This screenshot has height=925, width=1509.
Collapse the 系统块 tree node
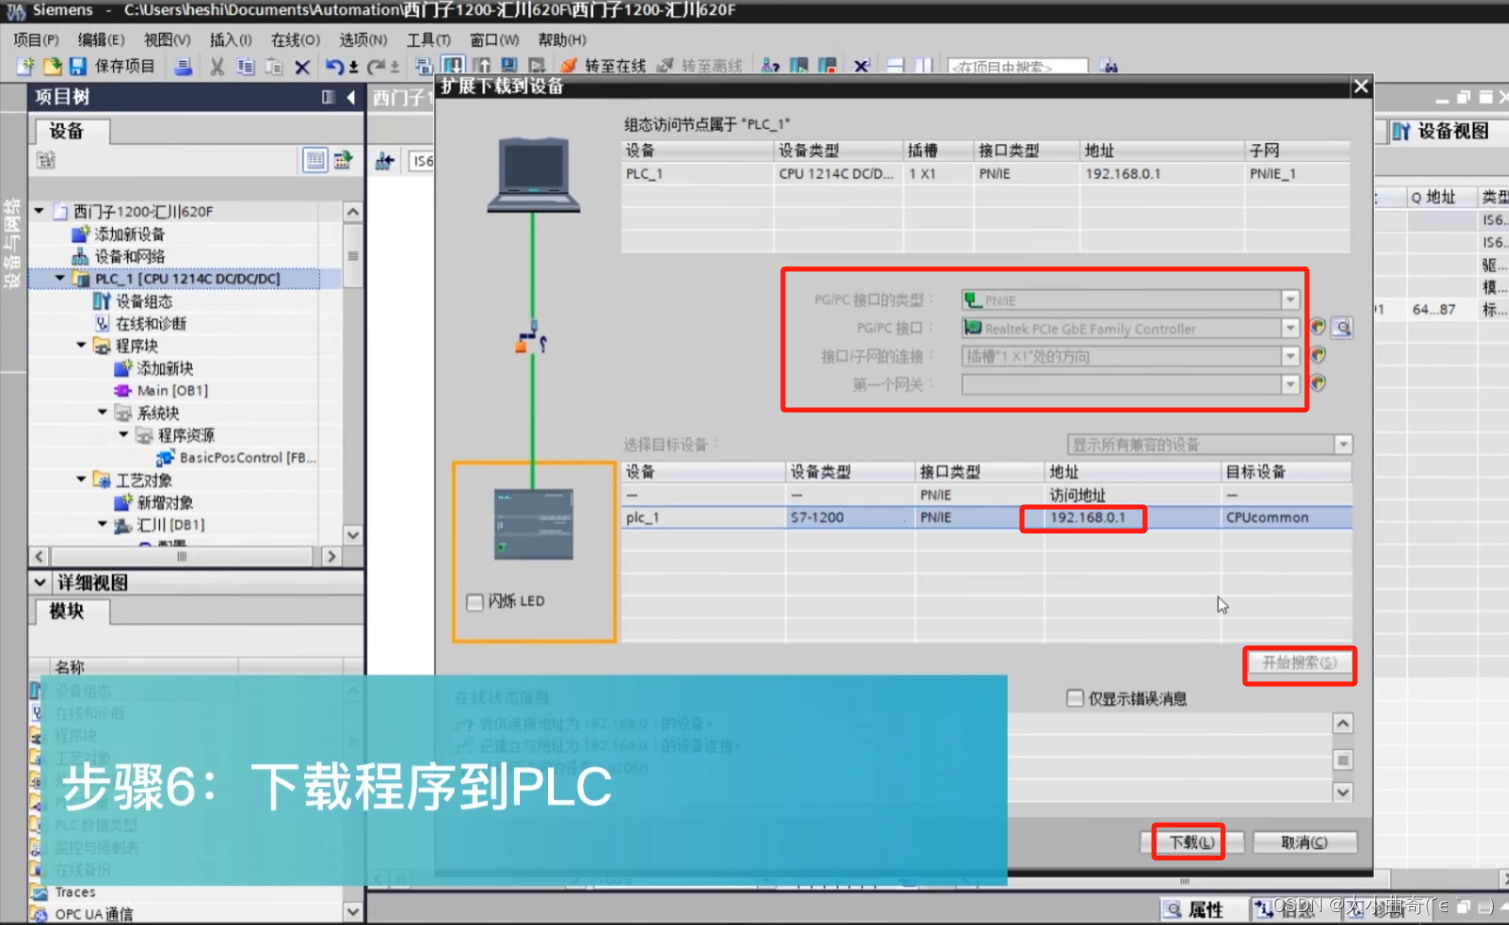click(102, 412)
